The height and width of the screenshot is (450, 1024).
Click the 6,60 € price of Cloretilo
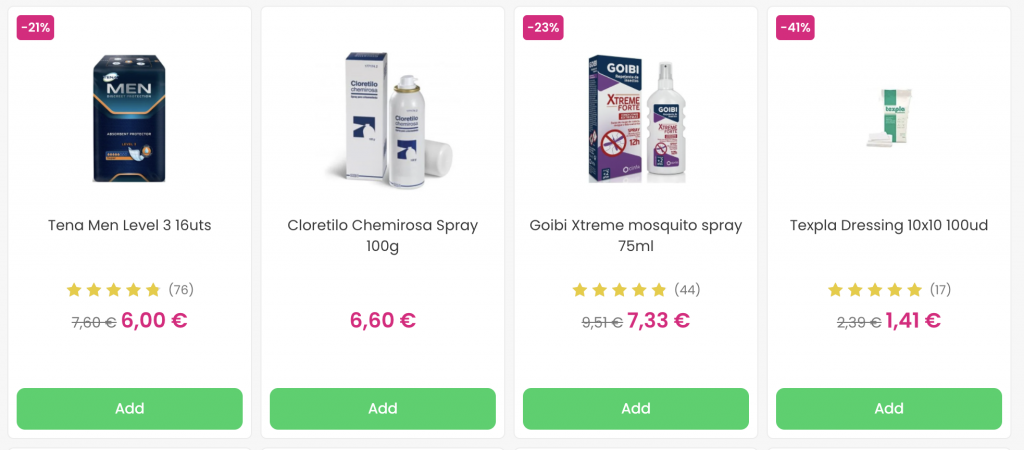tap(383, 321)
